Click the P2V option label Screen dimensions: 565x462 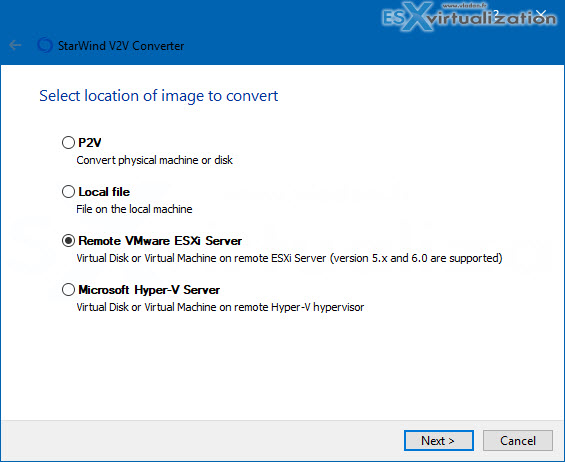coord(90,143)
